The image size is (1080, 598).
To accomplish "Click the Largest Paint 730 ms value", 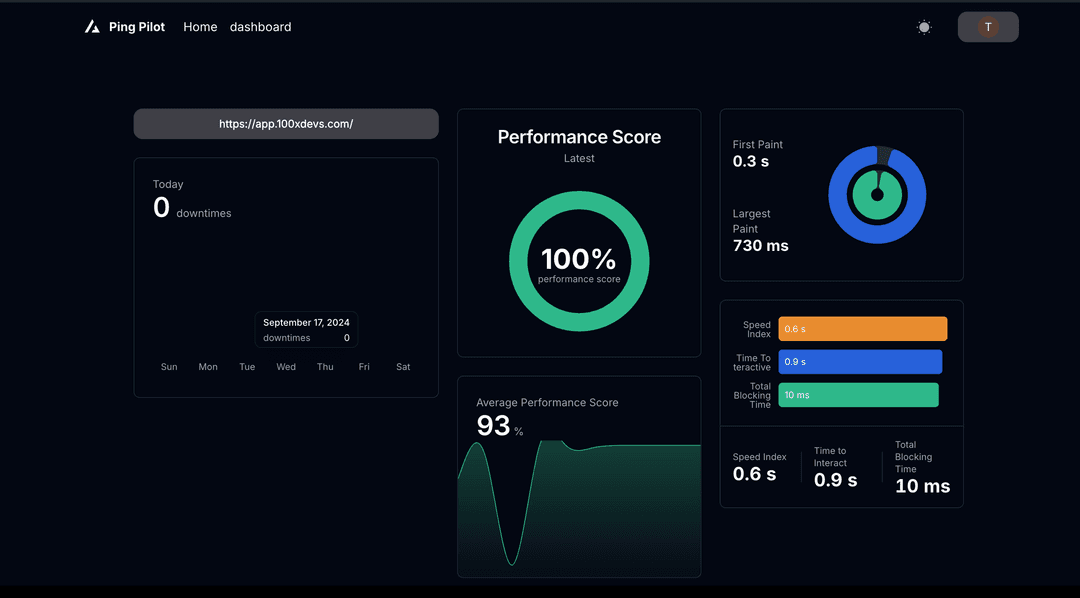I will point(760,246).
